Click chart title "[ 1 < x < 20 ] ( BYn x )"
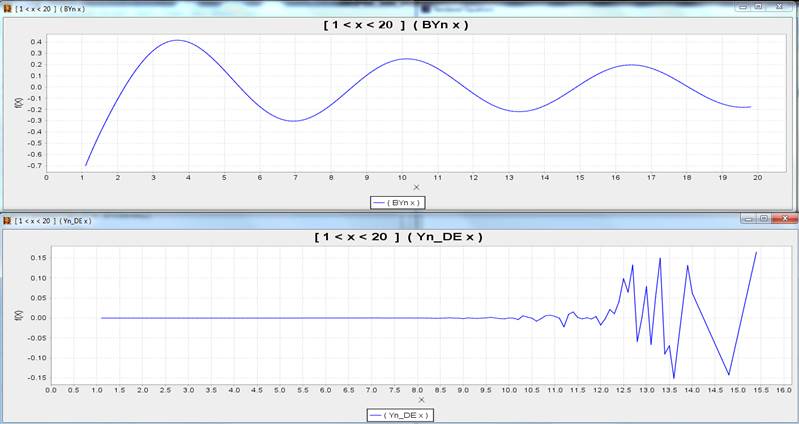The height and width of the screenshot is (424, 799). (x=395, y=24)
